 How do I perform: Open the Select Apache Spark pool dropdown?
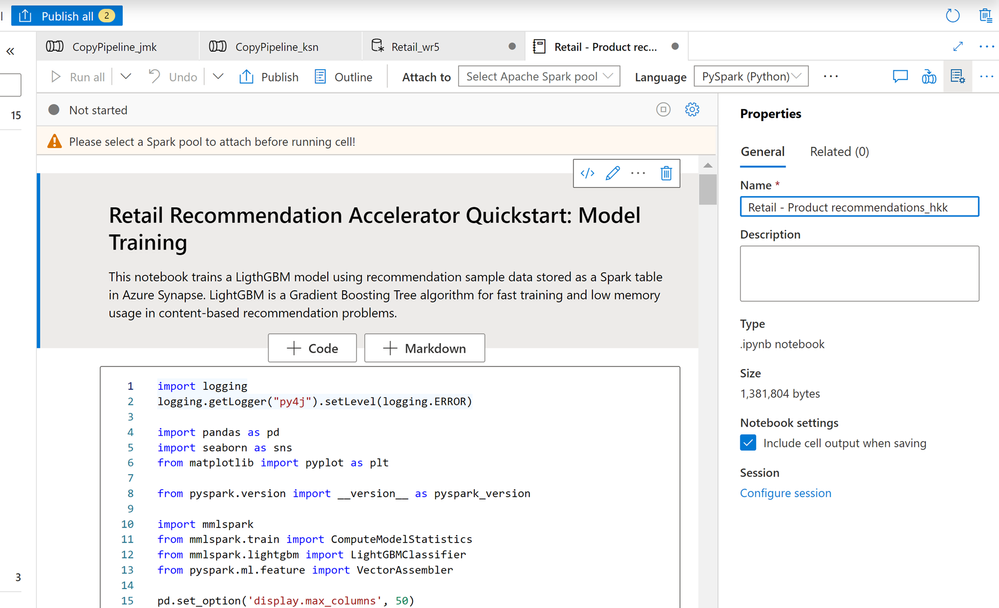(539, 76)
